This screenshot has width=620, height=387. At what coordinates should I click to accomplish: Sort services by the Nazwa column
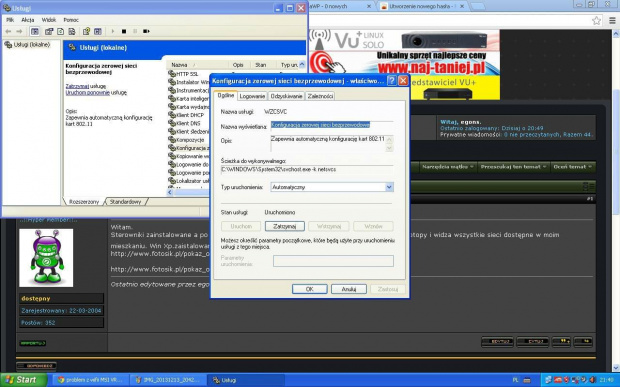pos(197,65)
